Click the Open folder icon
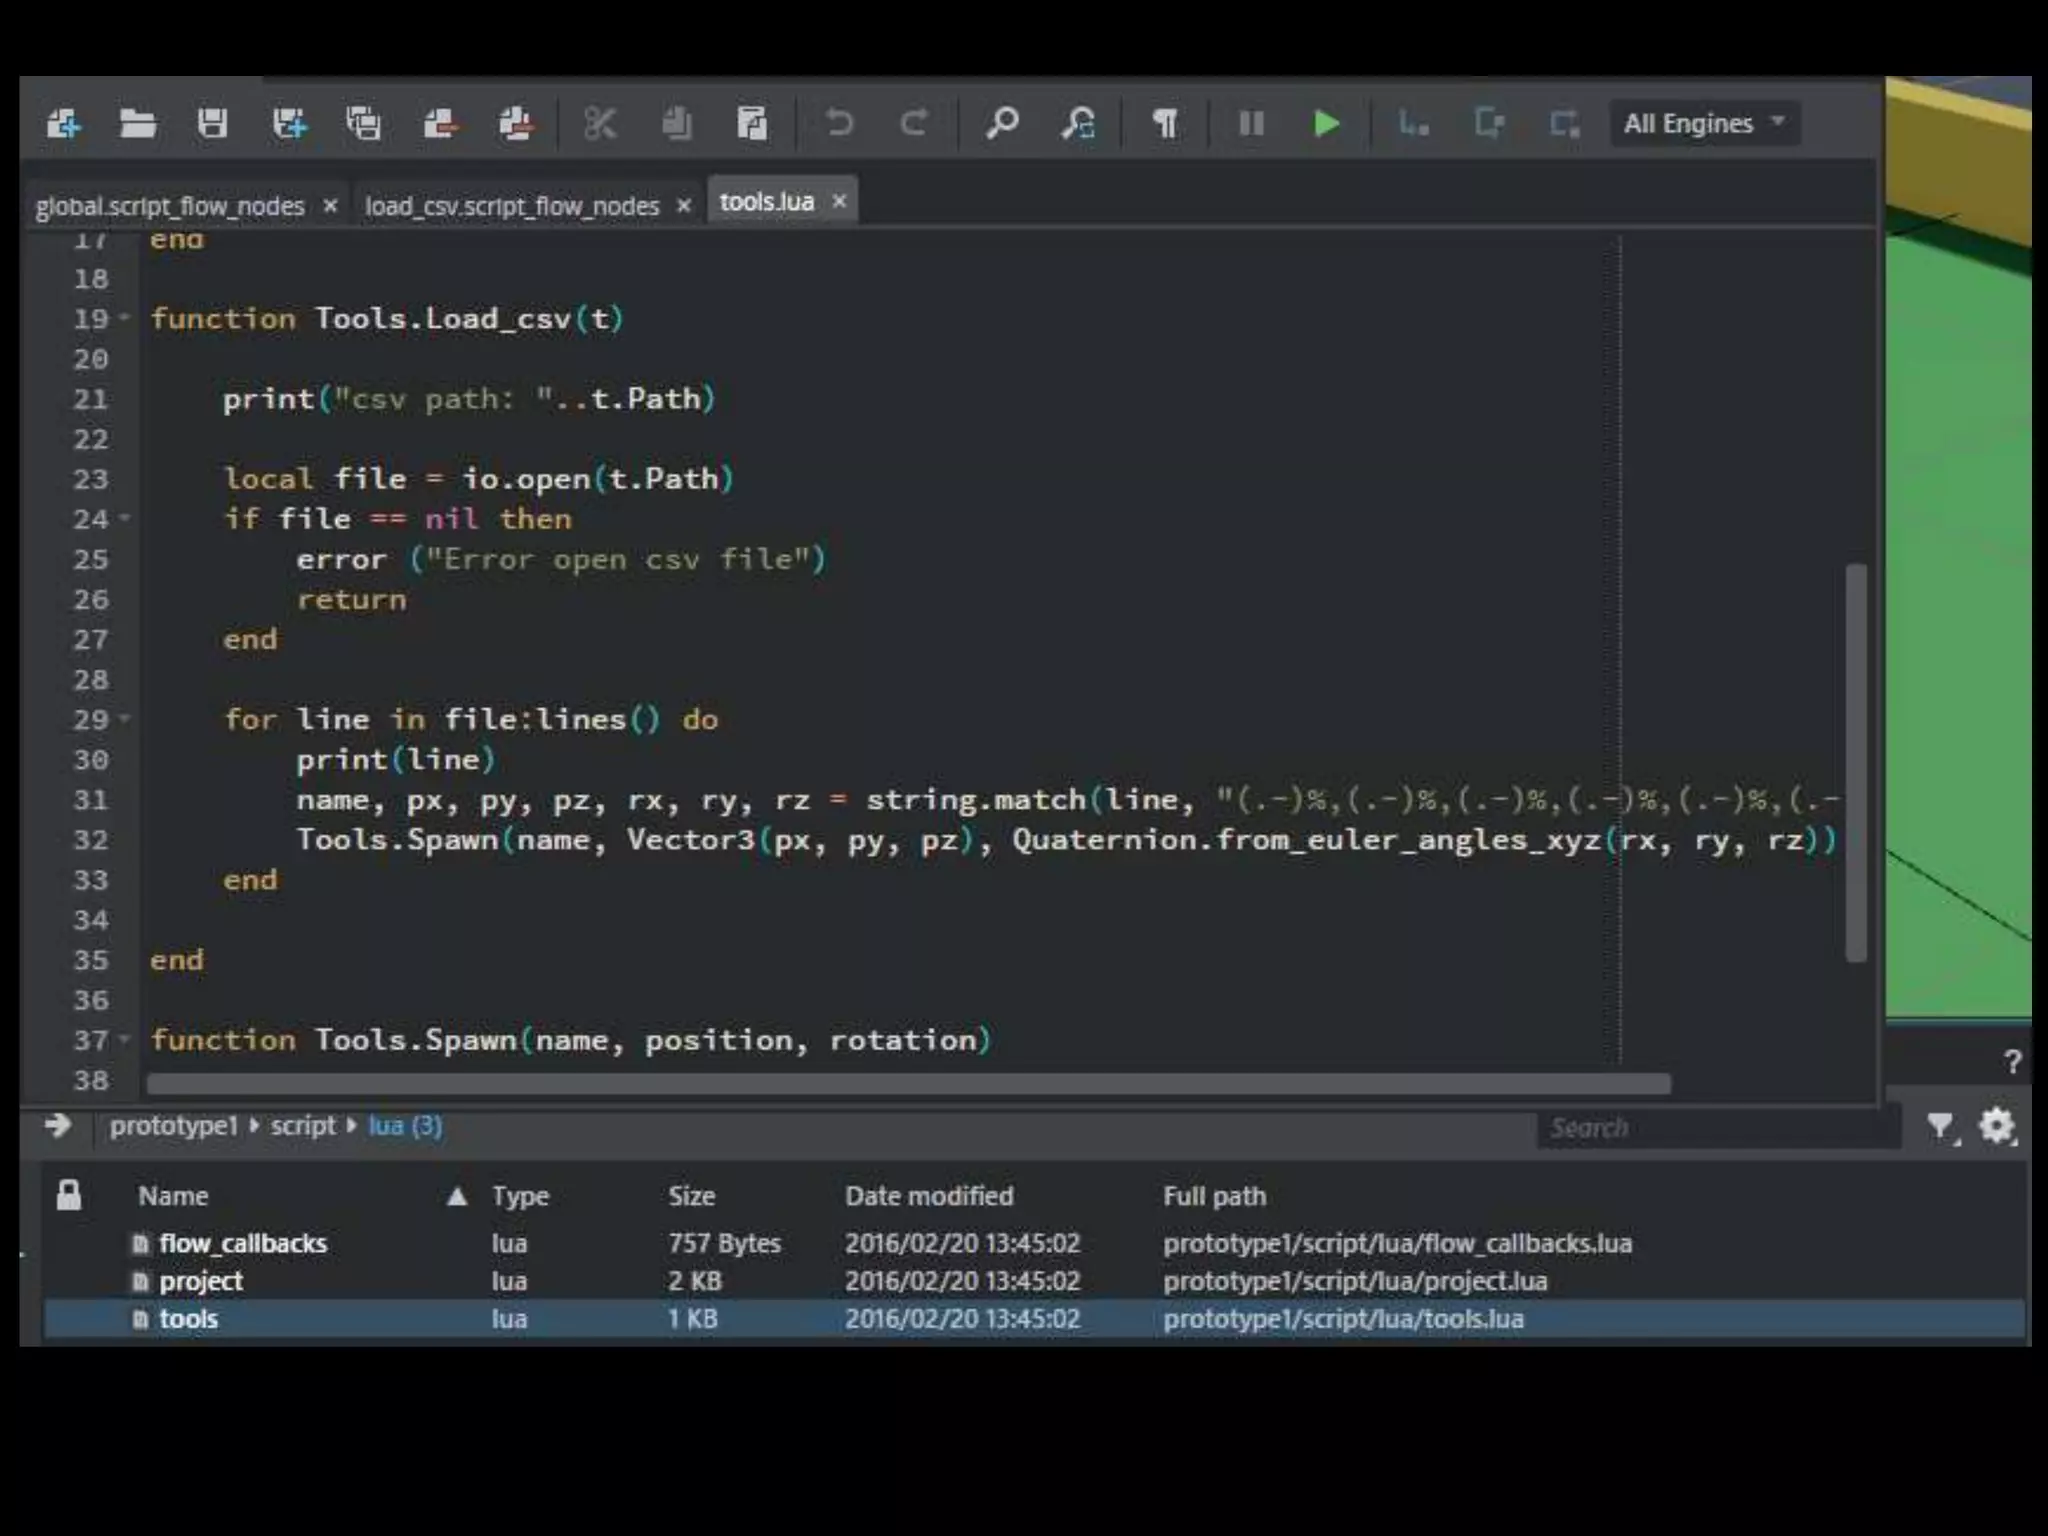The width and height of the screenshot is (2048, 1536). [137, 124]
